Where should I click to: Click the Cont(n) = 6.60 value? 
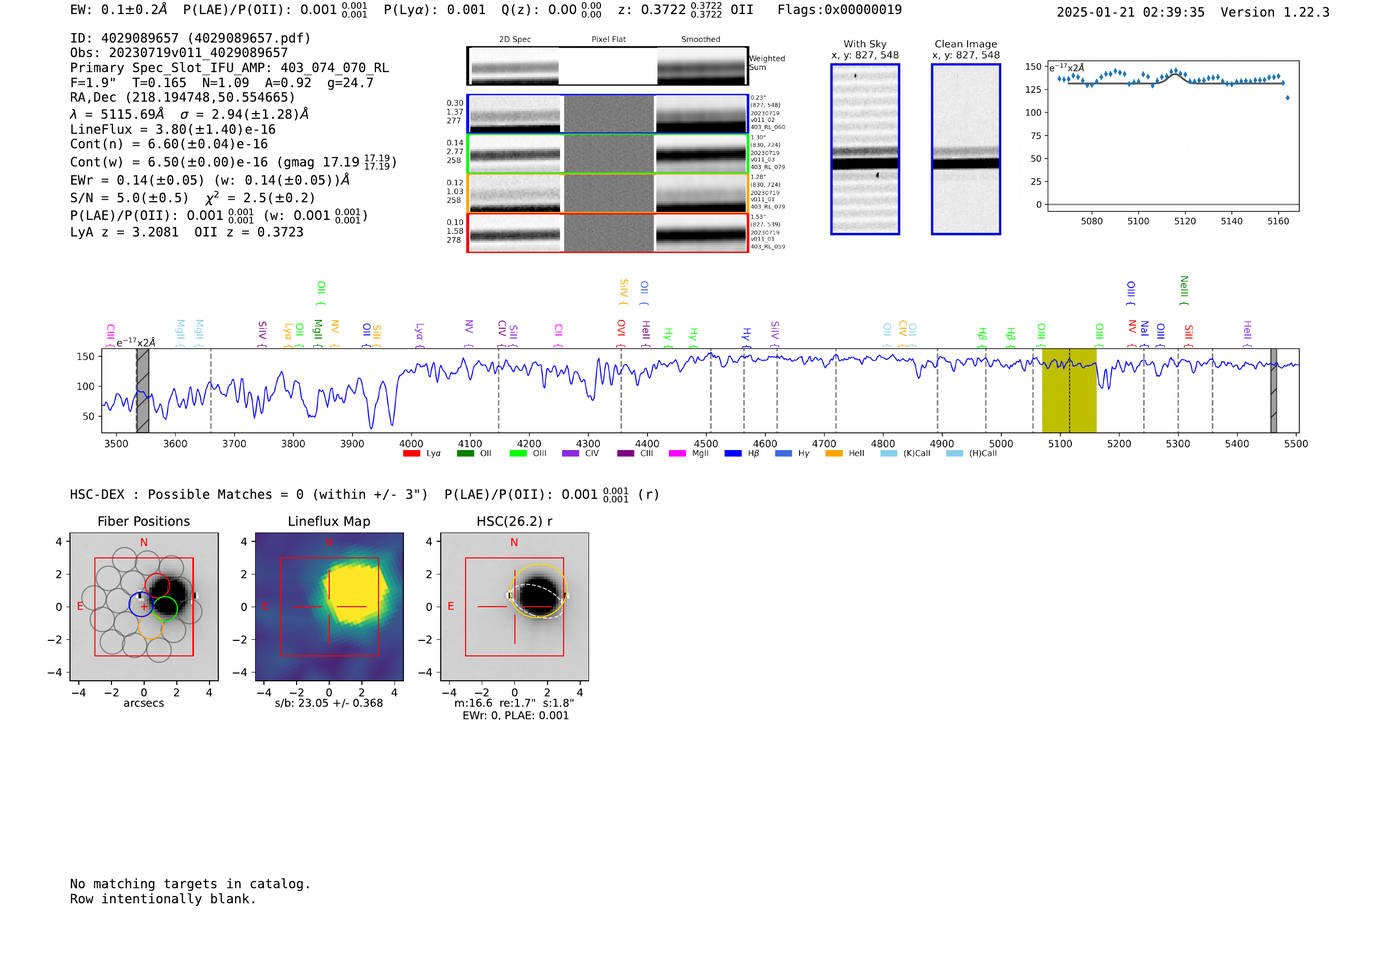pyautogui.click(x=169, y=144)
